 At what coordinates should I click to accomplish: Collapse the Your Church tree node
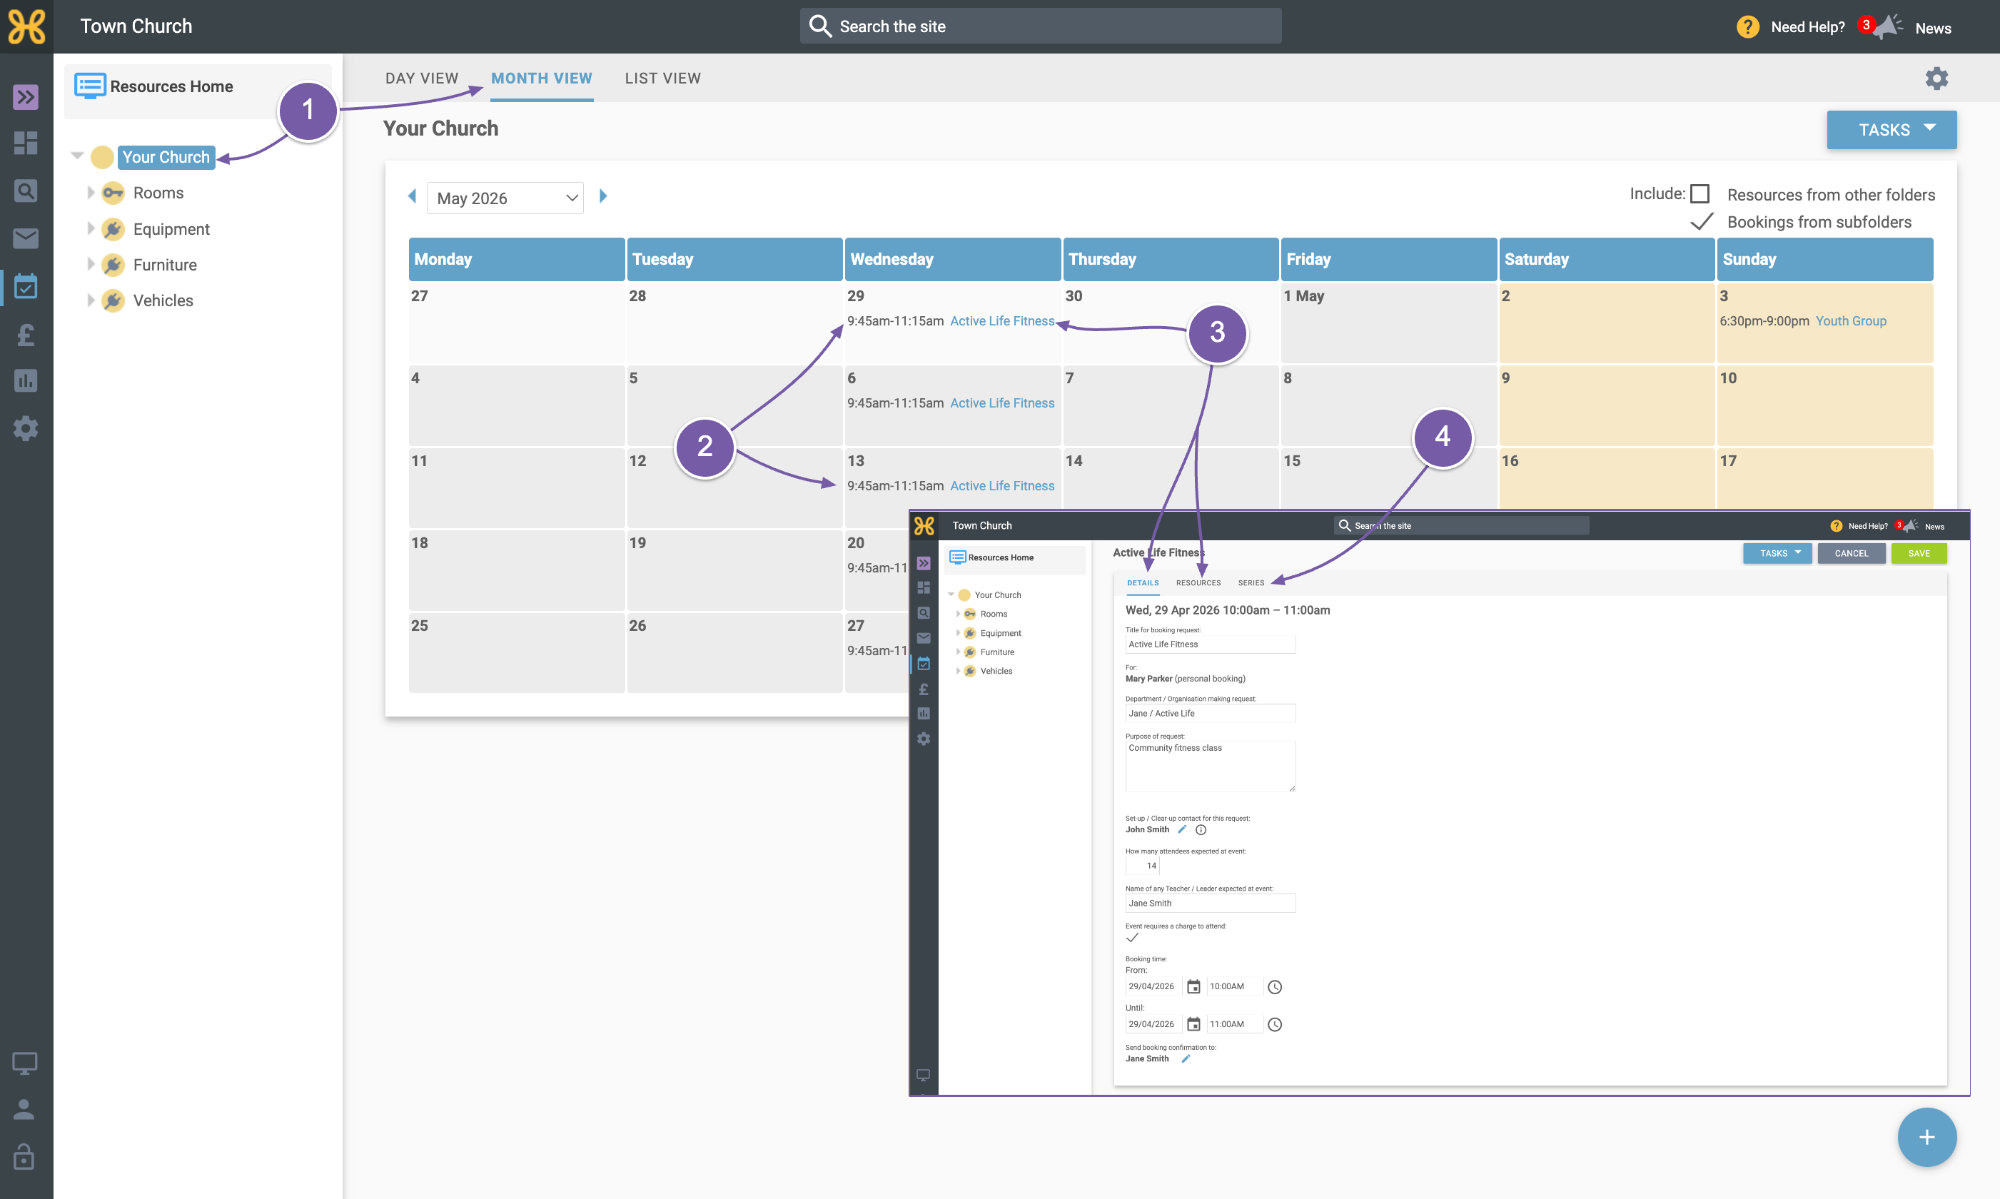point(77,156)
